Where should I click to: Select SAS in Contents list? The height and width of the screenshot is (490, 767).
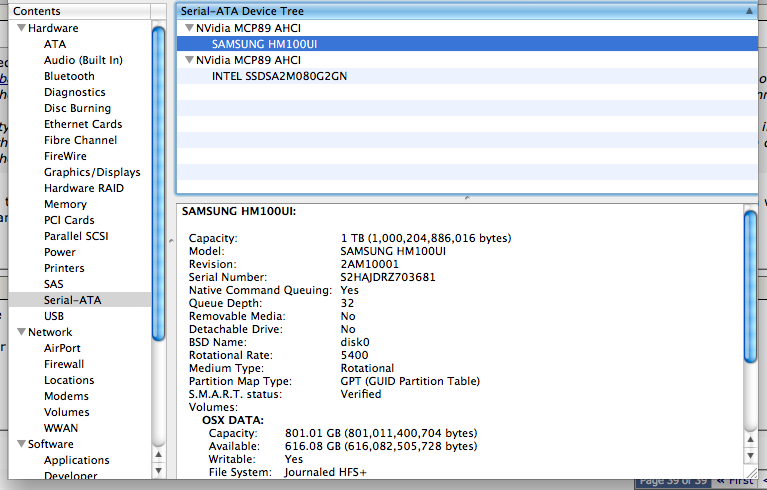[53, 284]
